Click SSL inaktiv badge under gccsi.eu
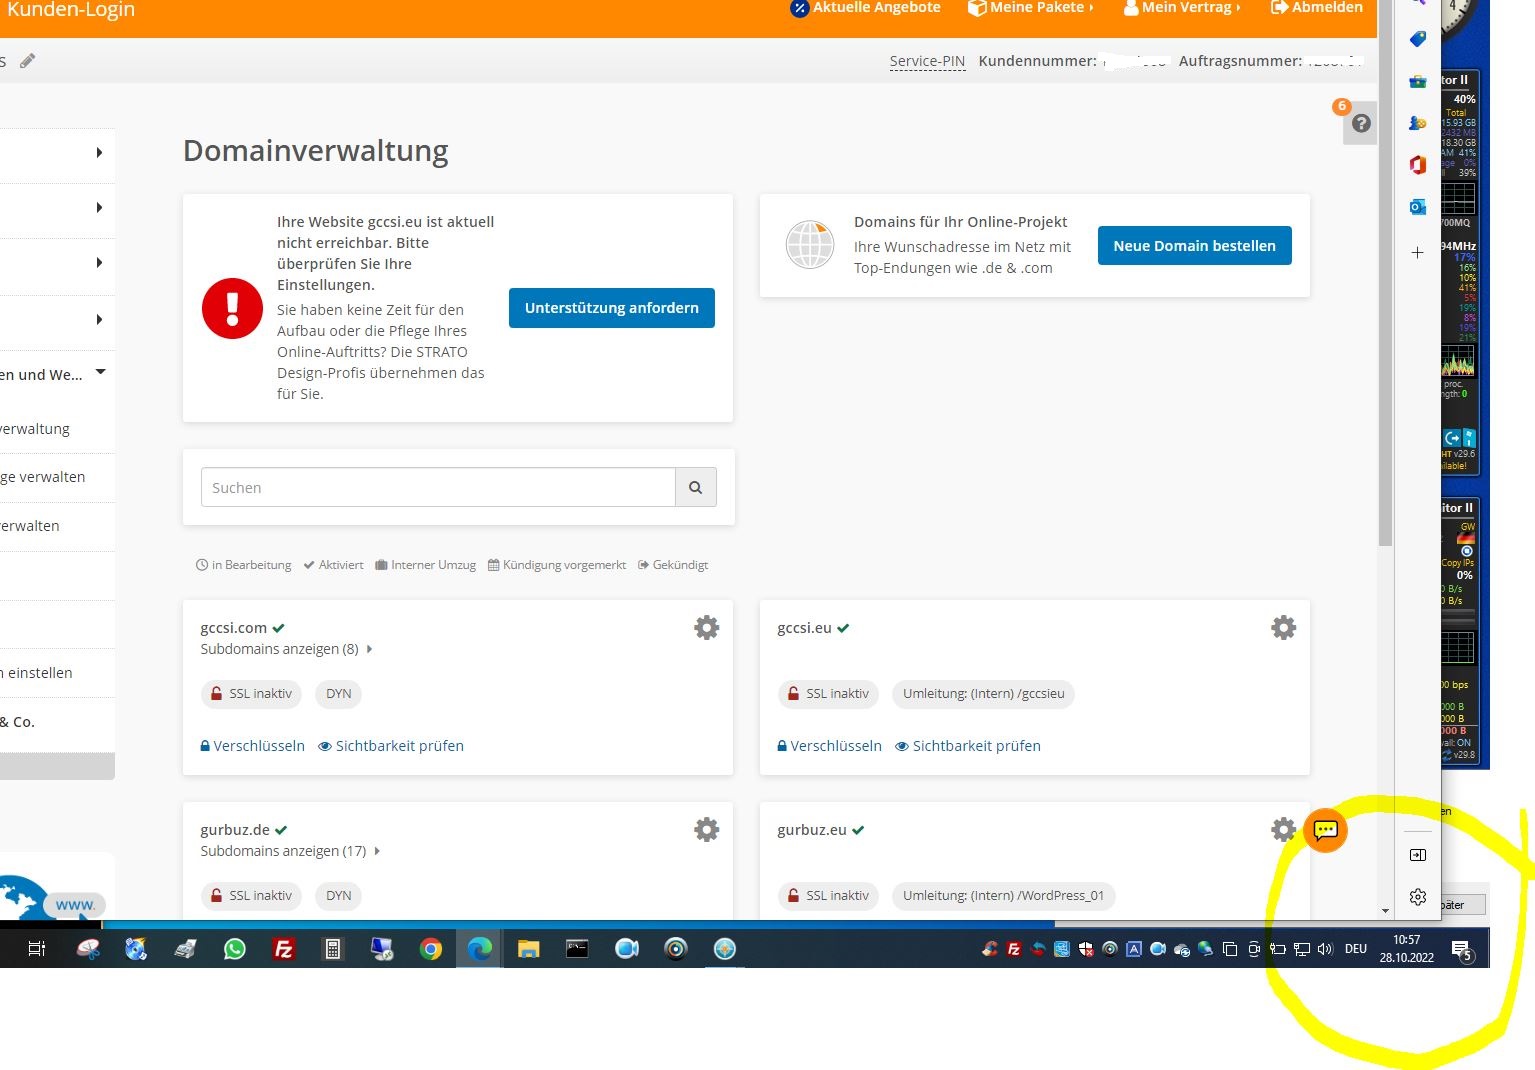The width and height of the screenshot is (1535, 1070). click(x=829, y=694)
